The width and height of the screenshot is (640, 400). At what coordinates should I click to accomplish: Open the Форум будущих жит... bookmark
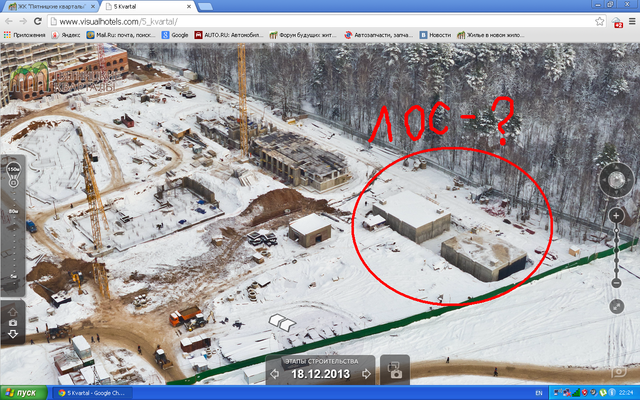303,35
